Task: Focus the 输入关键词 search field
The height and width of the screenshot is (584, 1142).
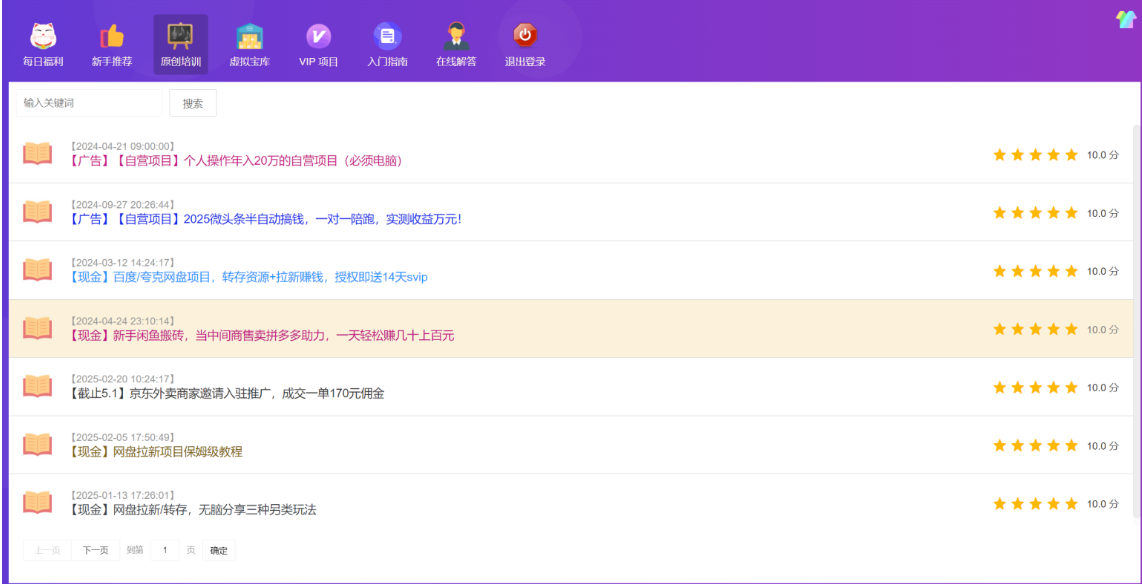Action: pos(88,103)
